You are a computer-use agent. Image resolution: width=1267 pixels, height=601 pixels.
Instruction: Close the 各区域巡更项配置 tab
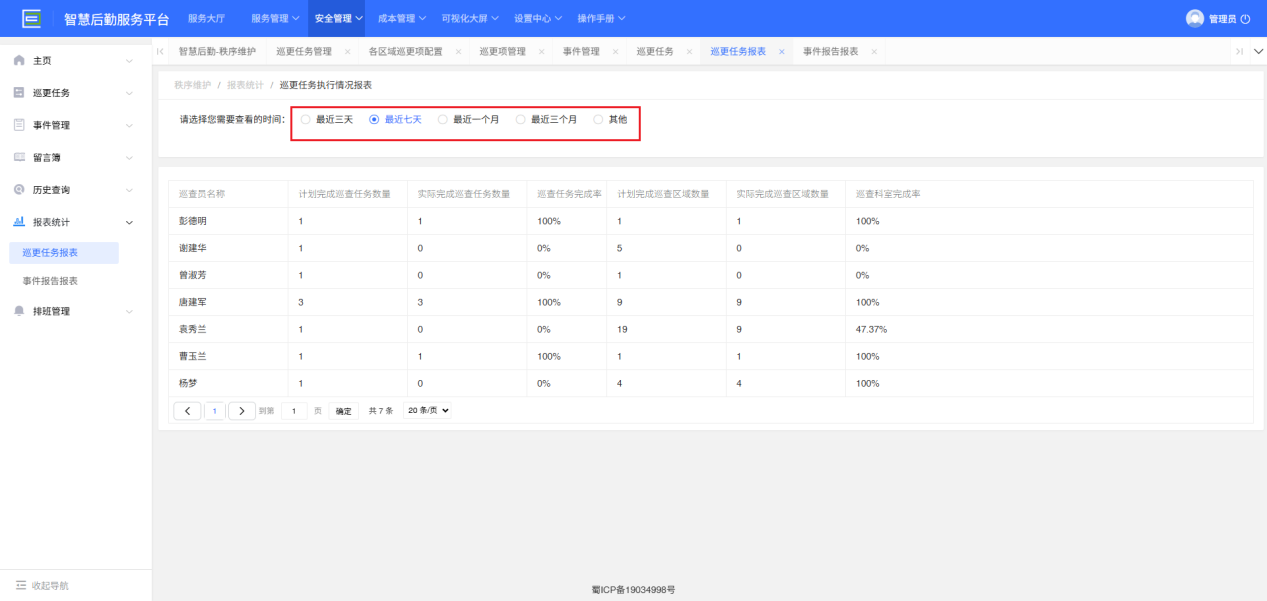pyautogui.click(x=459, y=51)
